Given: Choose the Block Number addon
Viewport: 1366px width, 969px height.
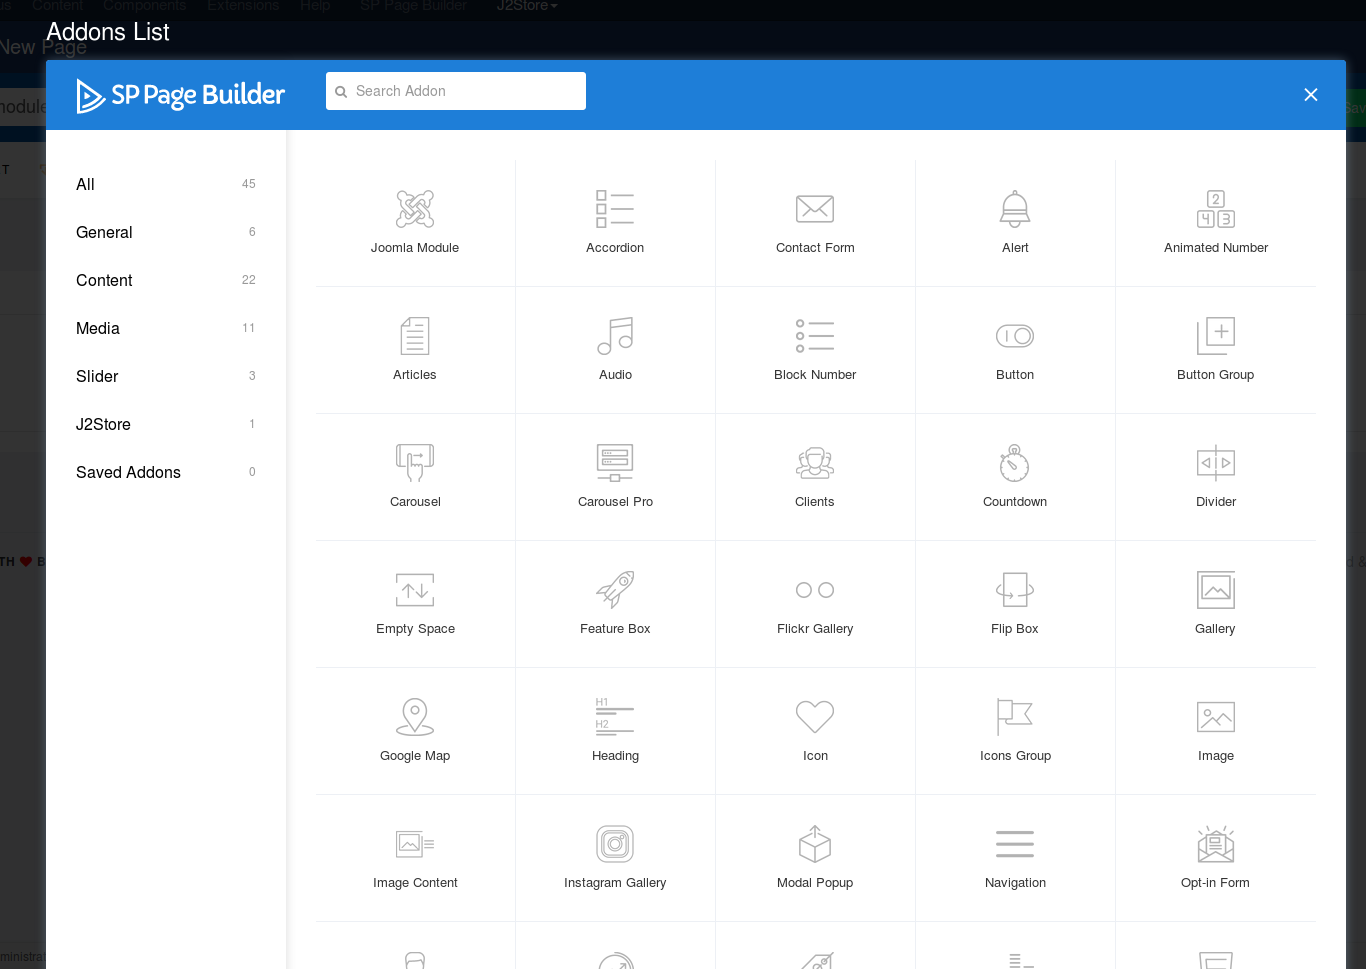Looking at the screenshot, I should 815,350.
